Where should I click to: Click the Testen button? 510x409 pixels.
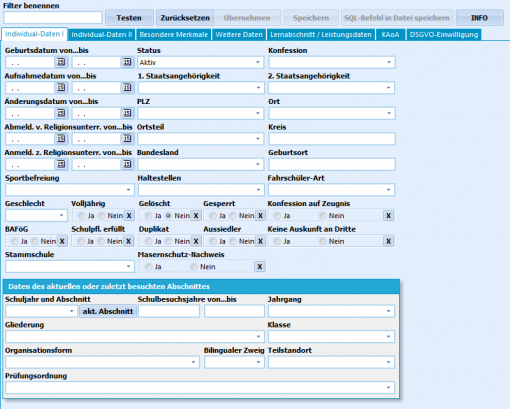(x=129, y=18)
